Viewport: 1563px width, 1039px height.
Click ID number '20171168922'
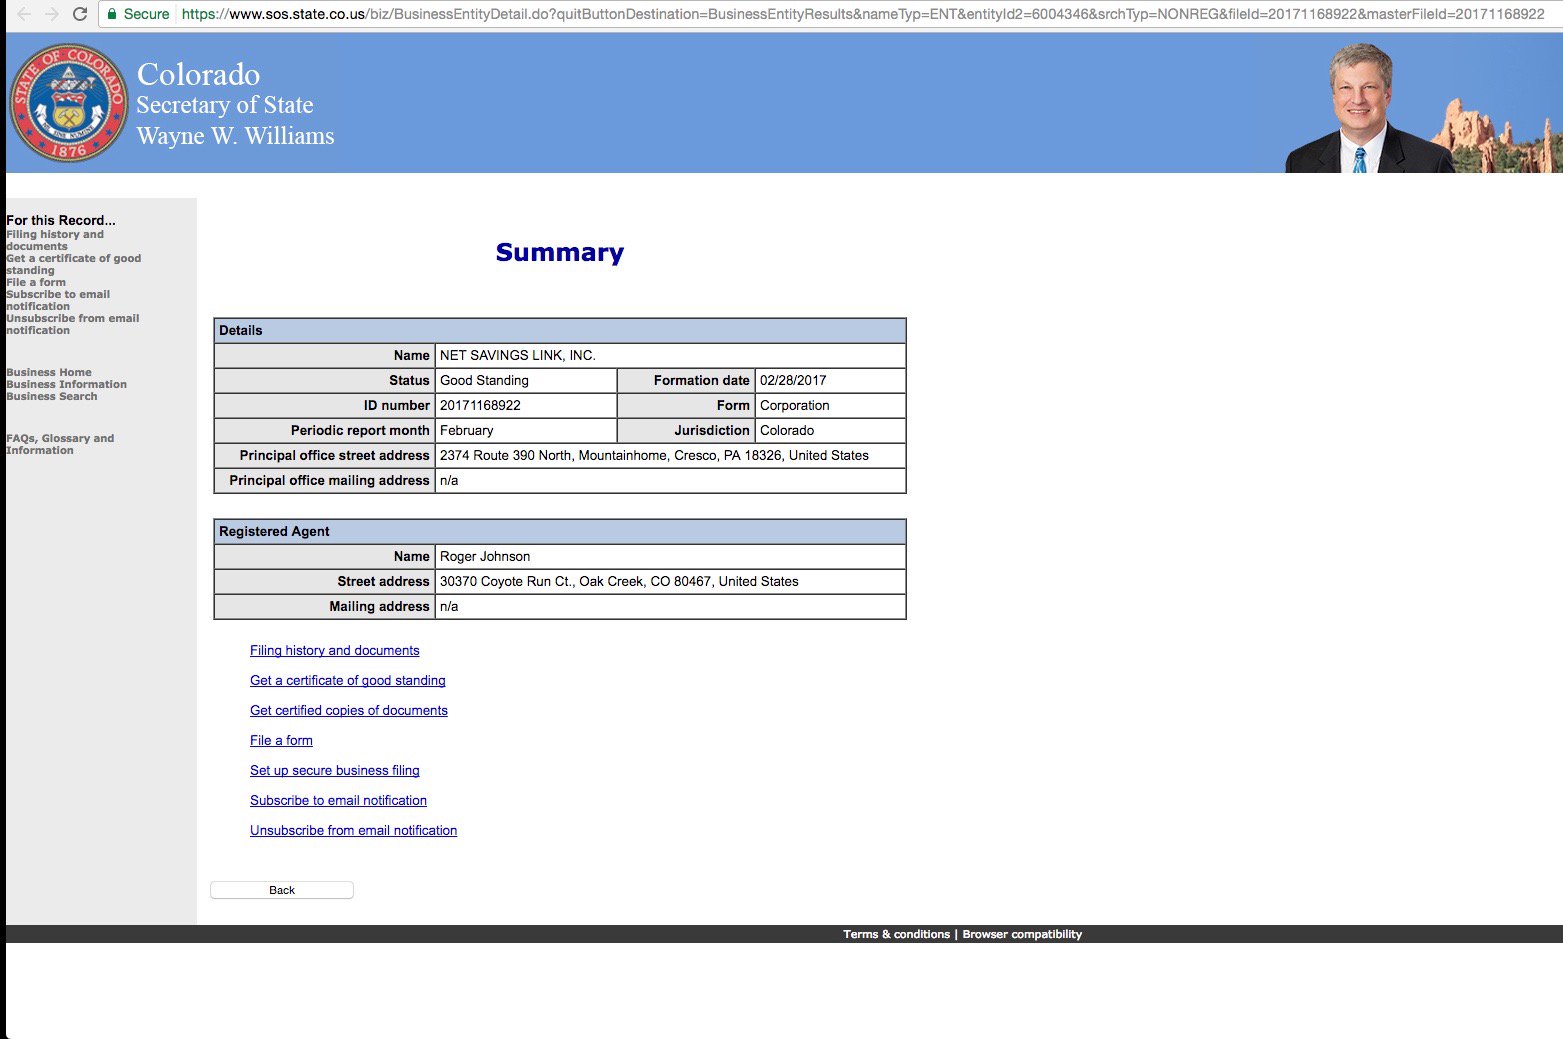click(x=480, y=405)
